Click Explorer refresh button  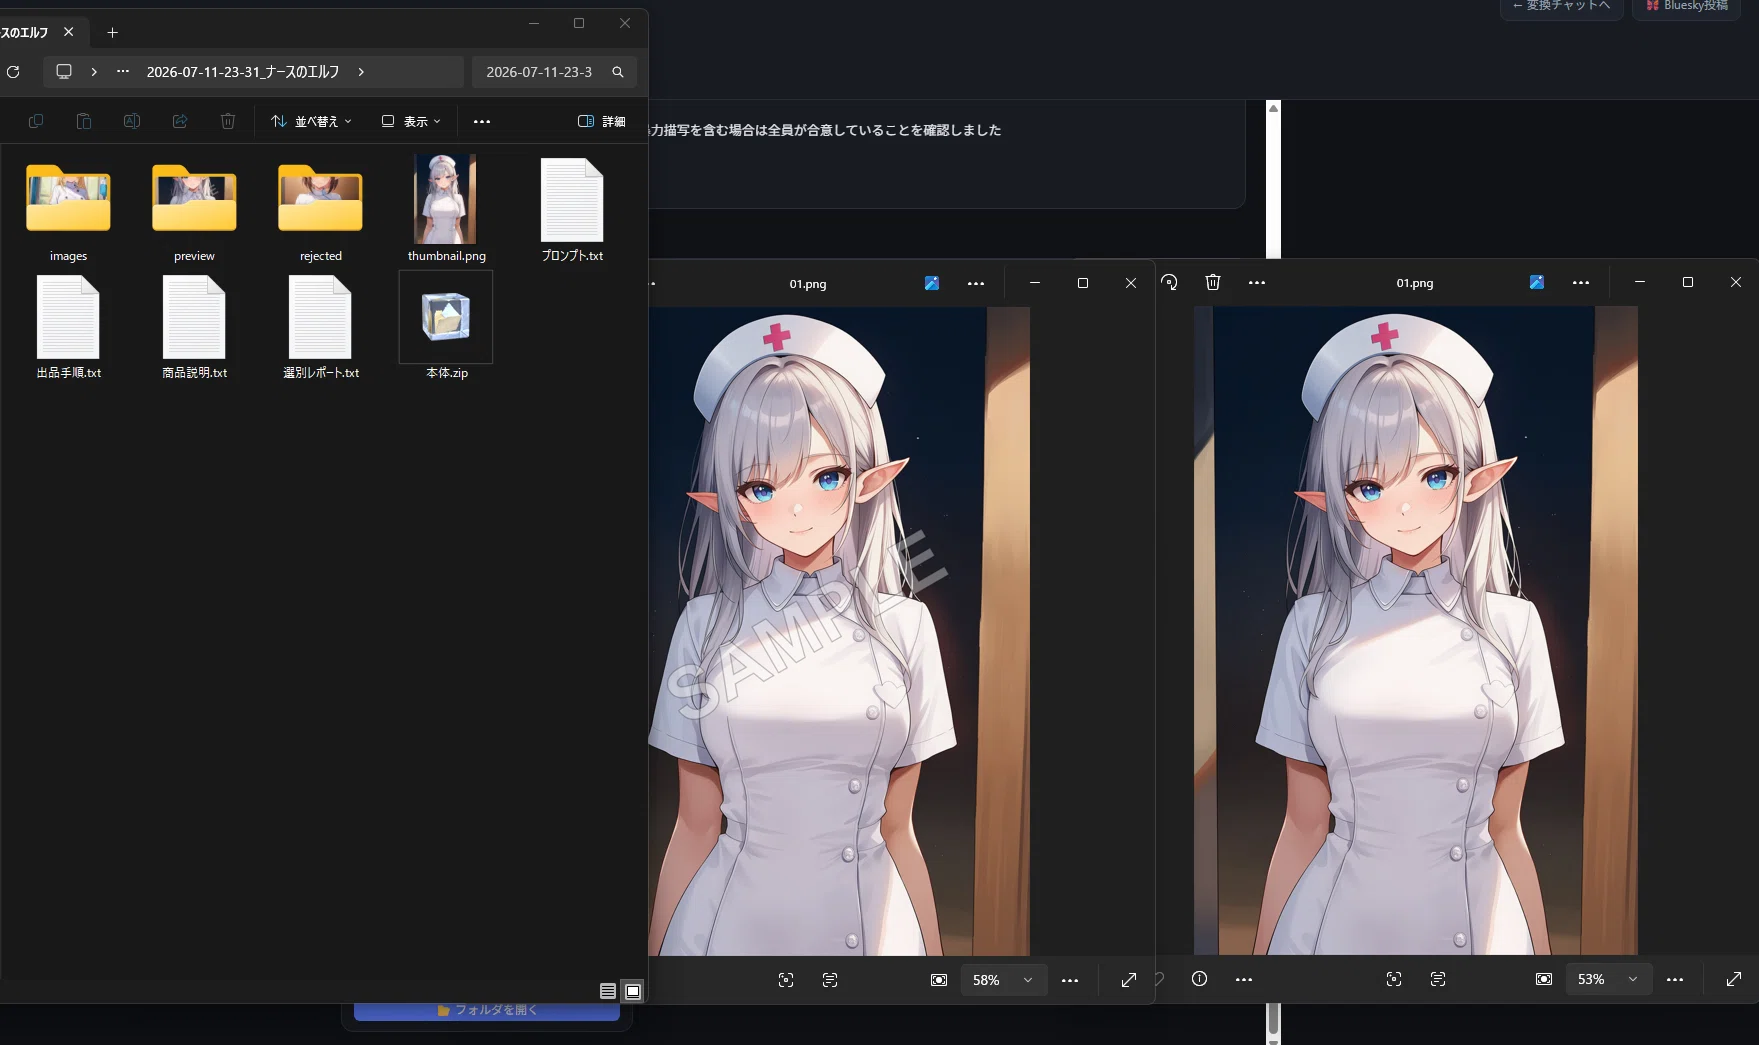click(x=13, y=72)
